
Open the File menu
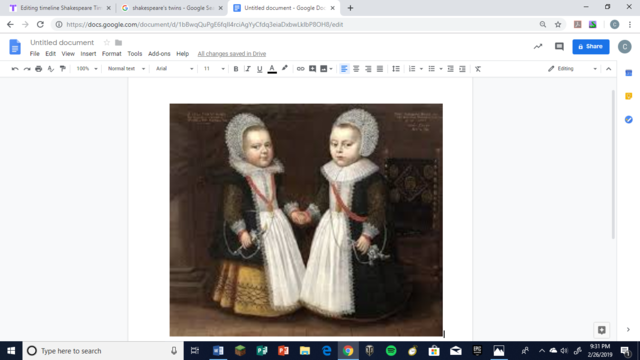(x=35, y=54)
